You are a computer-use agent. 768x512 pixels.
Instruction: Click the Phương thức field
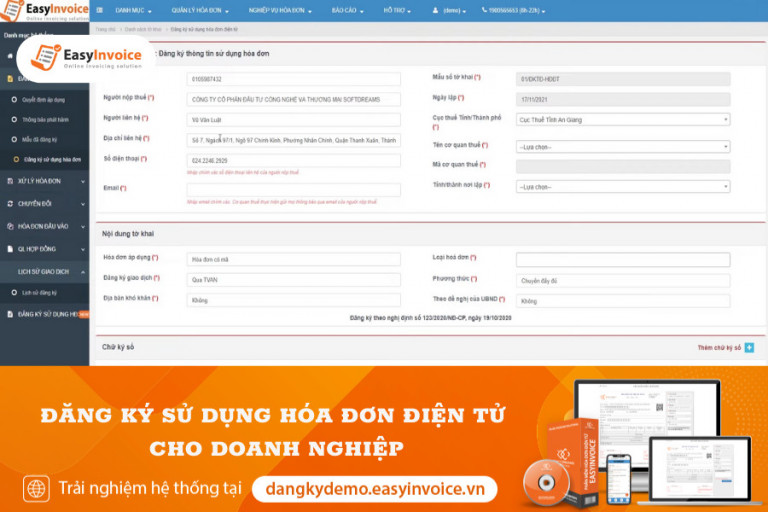point(623,281)
